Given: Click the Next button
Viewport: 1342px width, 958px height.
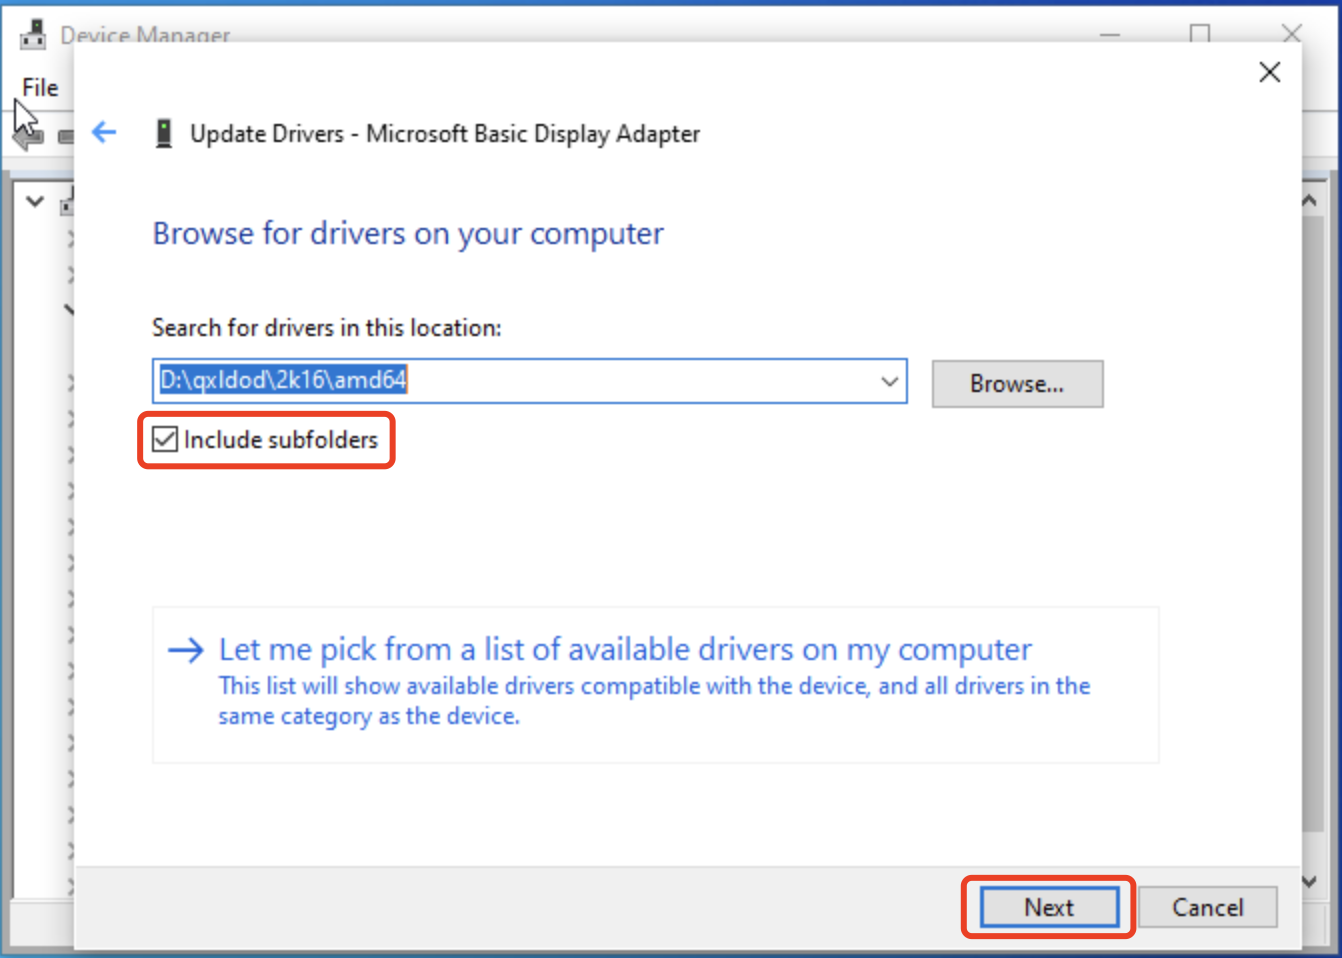Looking at the screenshot, I should pyautogui.click(x=1048, y=907).
